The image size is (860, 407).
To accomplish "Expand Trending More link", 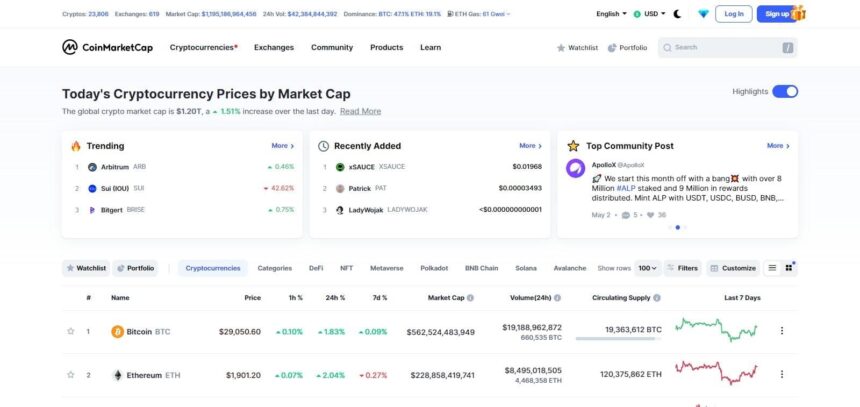I will pyautogui.click(x=283, y=146).
